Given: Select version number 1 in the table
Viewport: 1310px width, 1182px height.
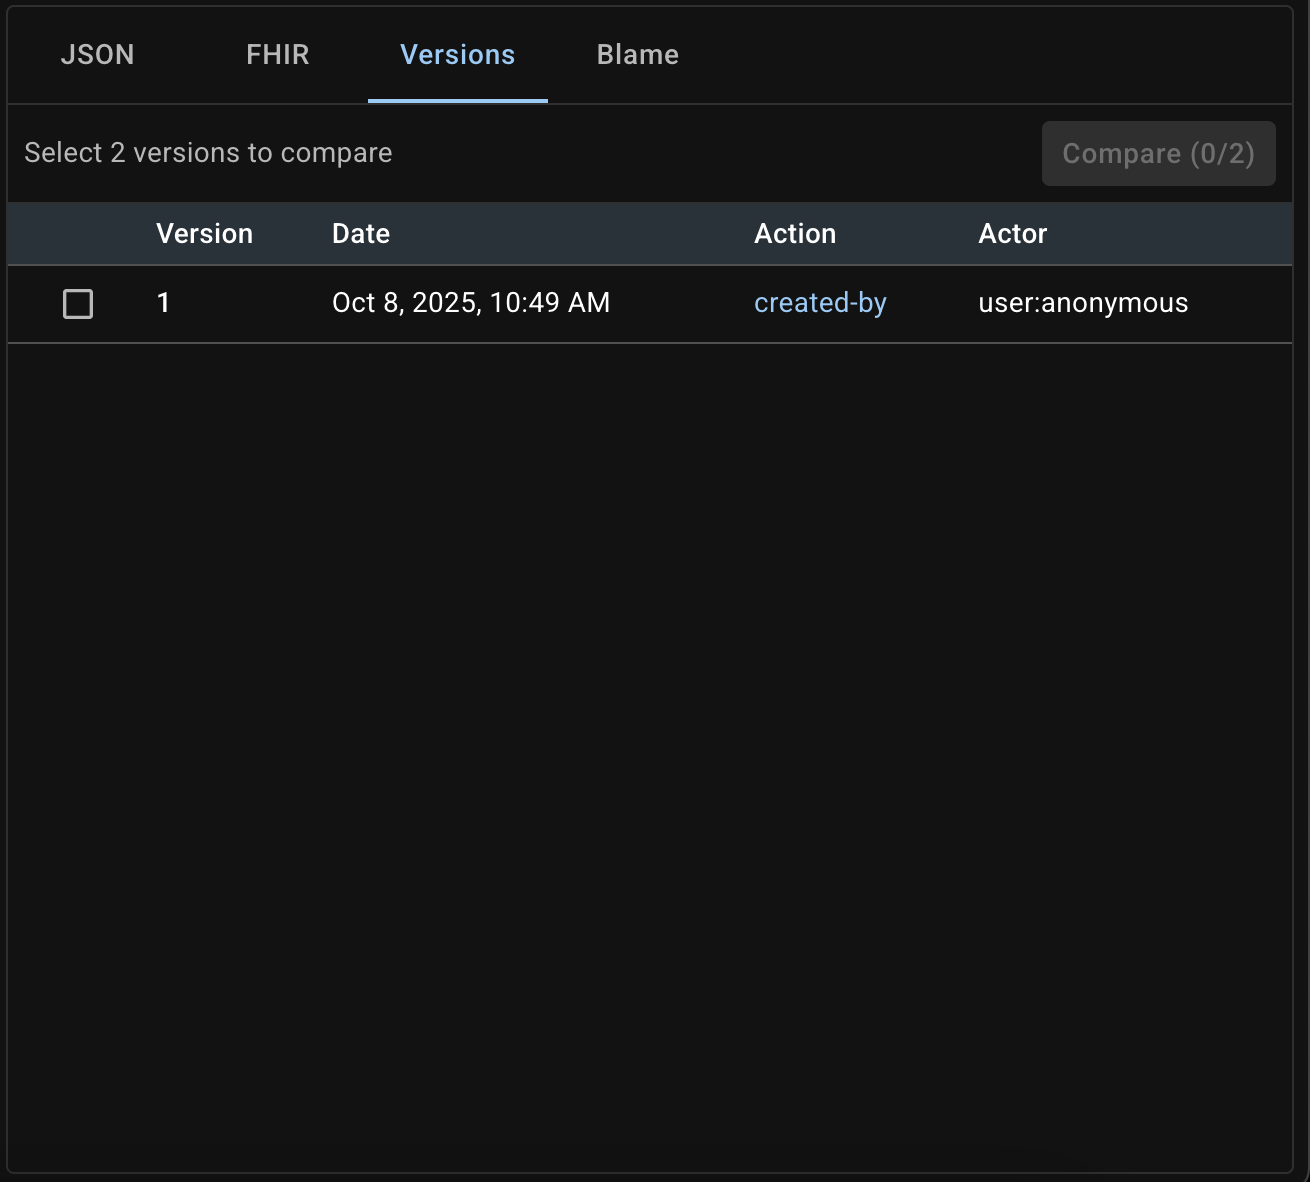Looking at the screenshot, I should click(x=164, y=303).
